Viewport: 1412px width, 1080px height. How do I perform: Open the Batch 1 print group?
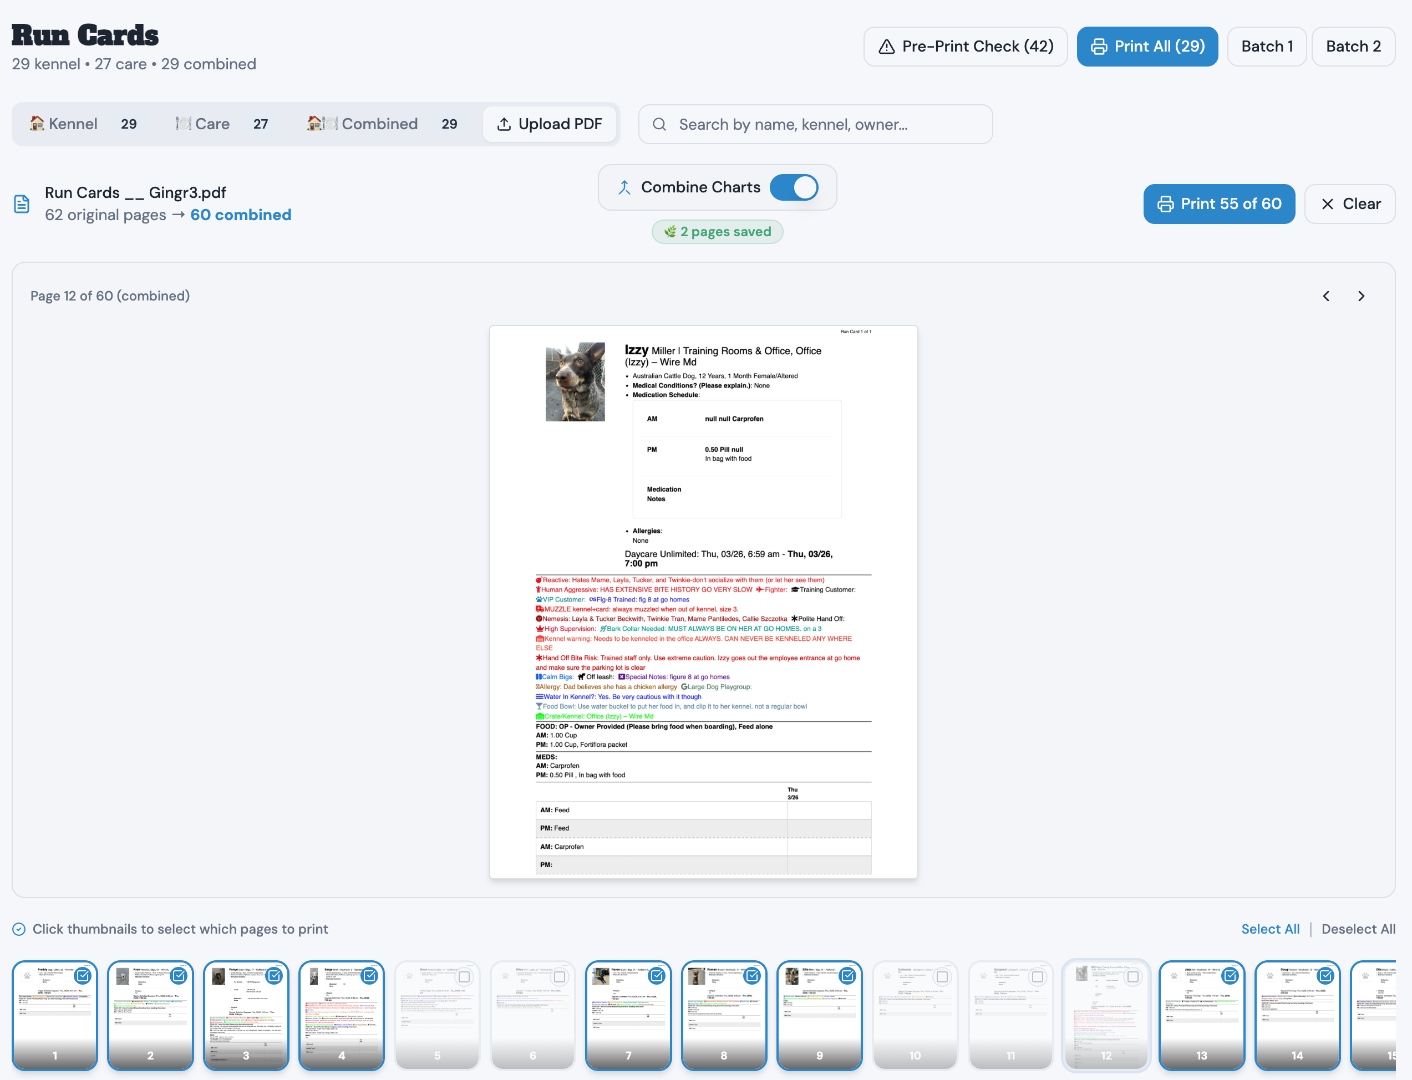(1266, 47)
